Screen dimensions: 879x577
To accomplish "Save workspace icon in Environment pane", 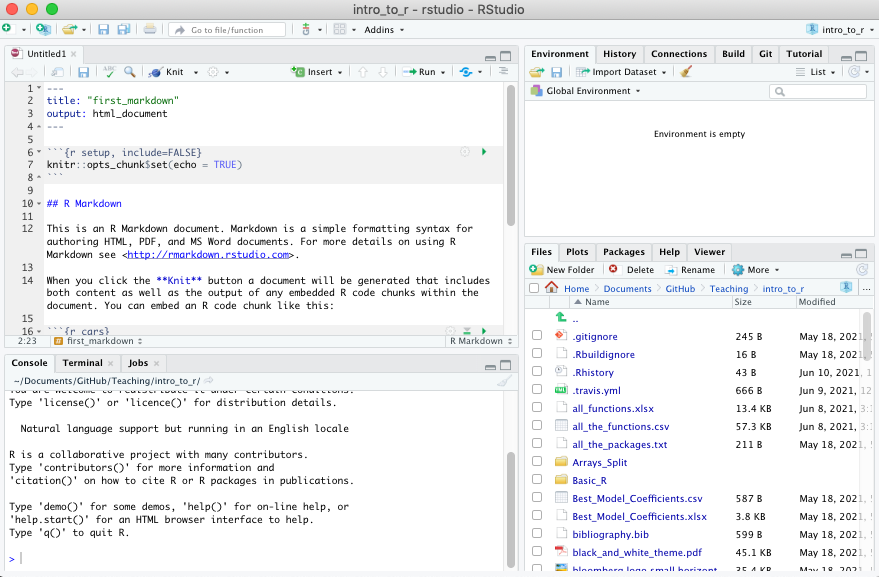I will (557, 72).
